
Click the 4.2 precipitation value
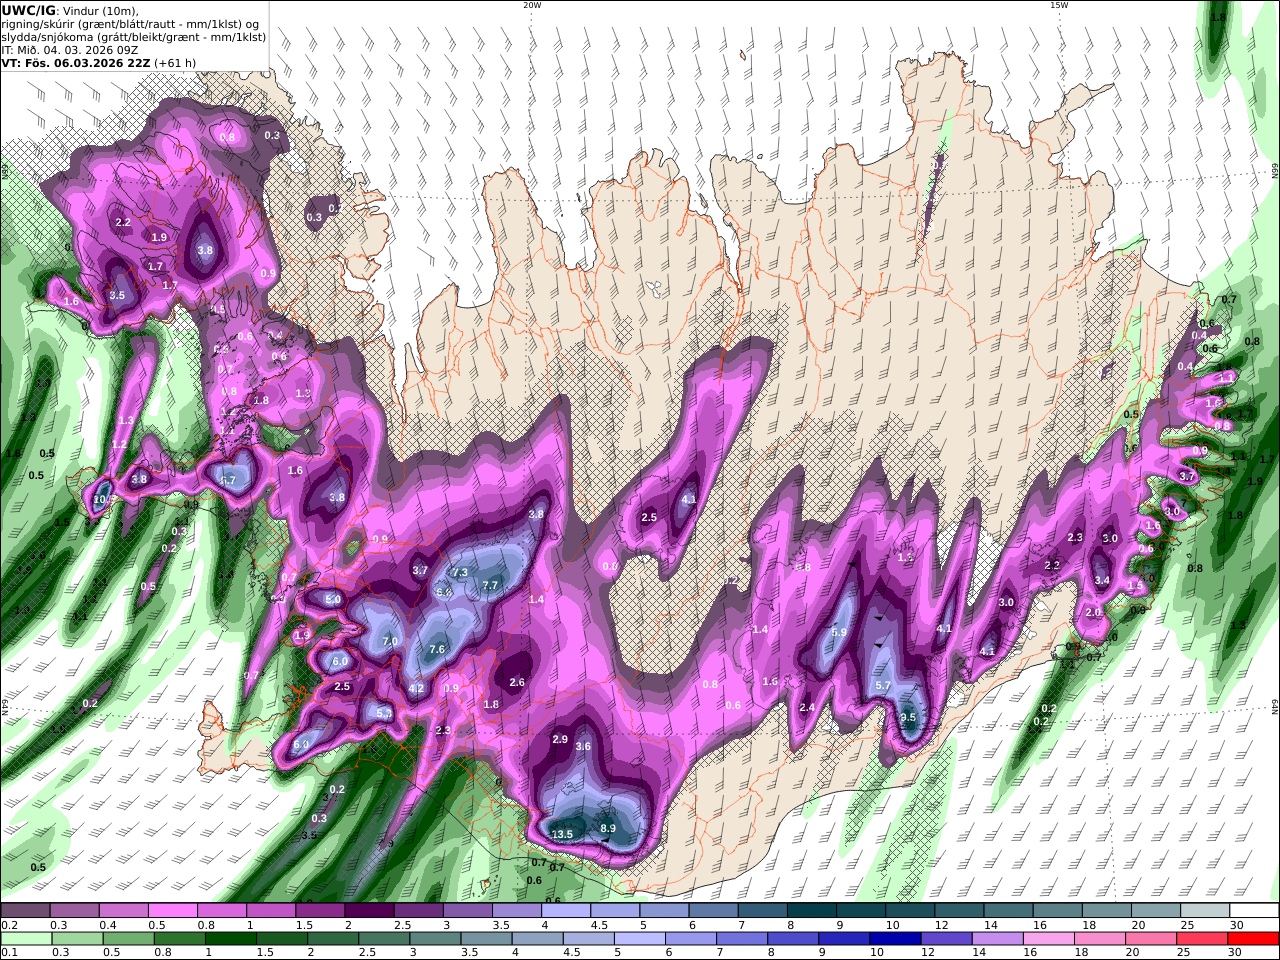(x=417, y=688)
